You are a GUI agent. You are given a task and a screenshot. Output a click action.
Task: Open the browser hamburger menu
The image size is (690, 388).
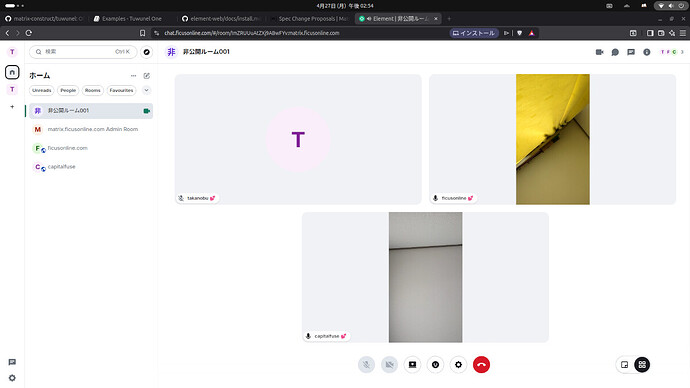[x=683, y=33]
